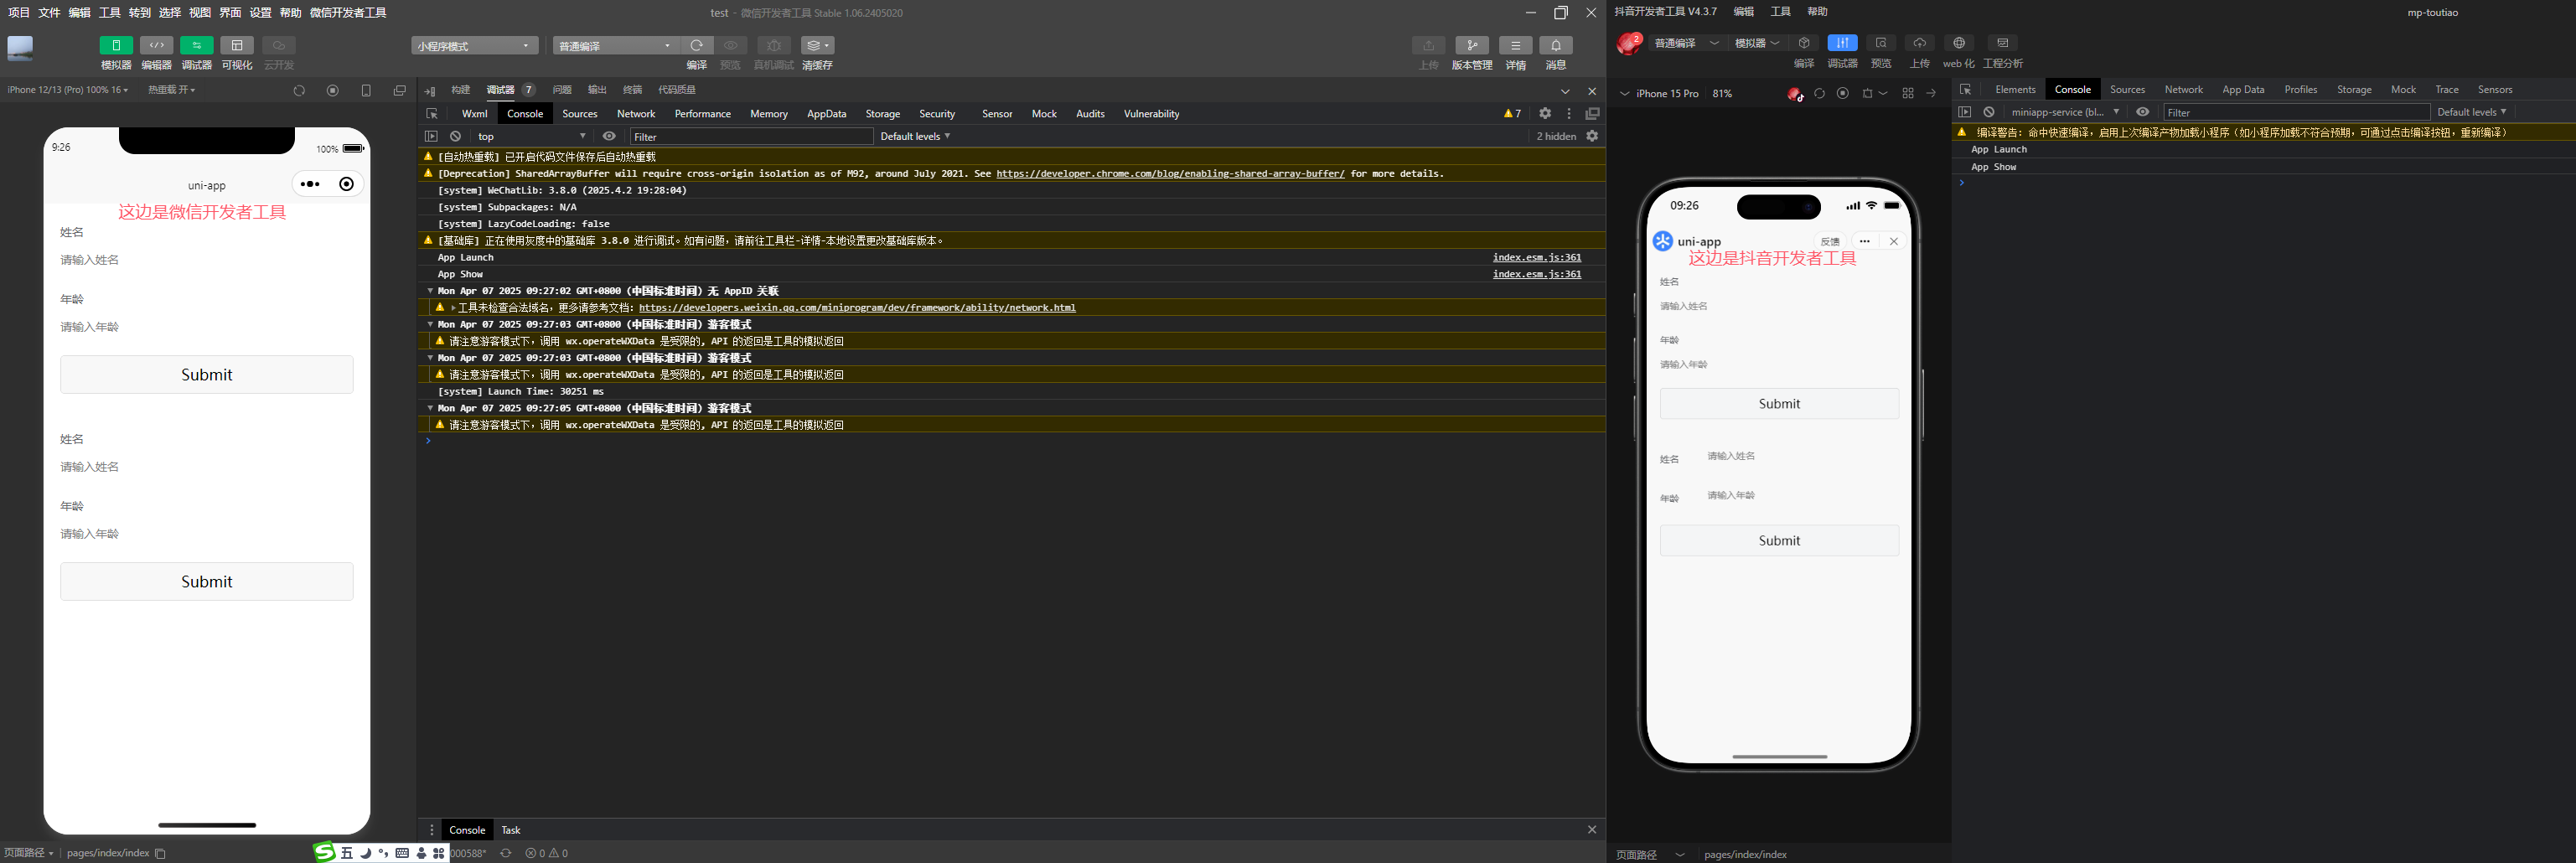Detach WeChat simulator window icon

pyautogui.click(x=400, y=91)
